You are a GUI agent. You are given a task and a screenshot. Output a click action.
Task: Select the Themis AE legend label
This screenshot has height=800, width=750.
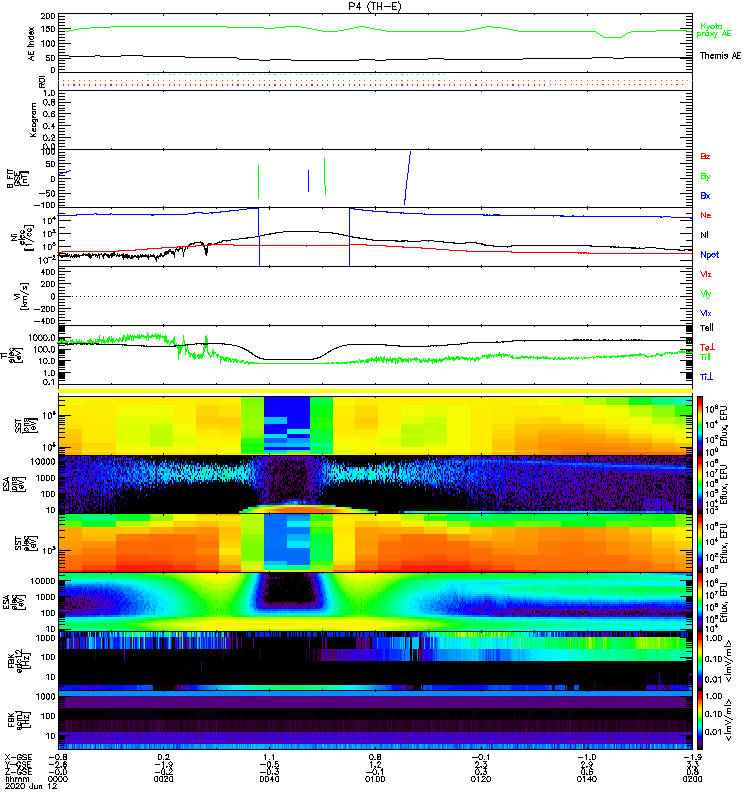(720, 56)
